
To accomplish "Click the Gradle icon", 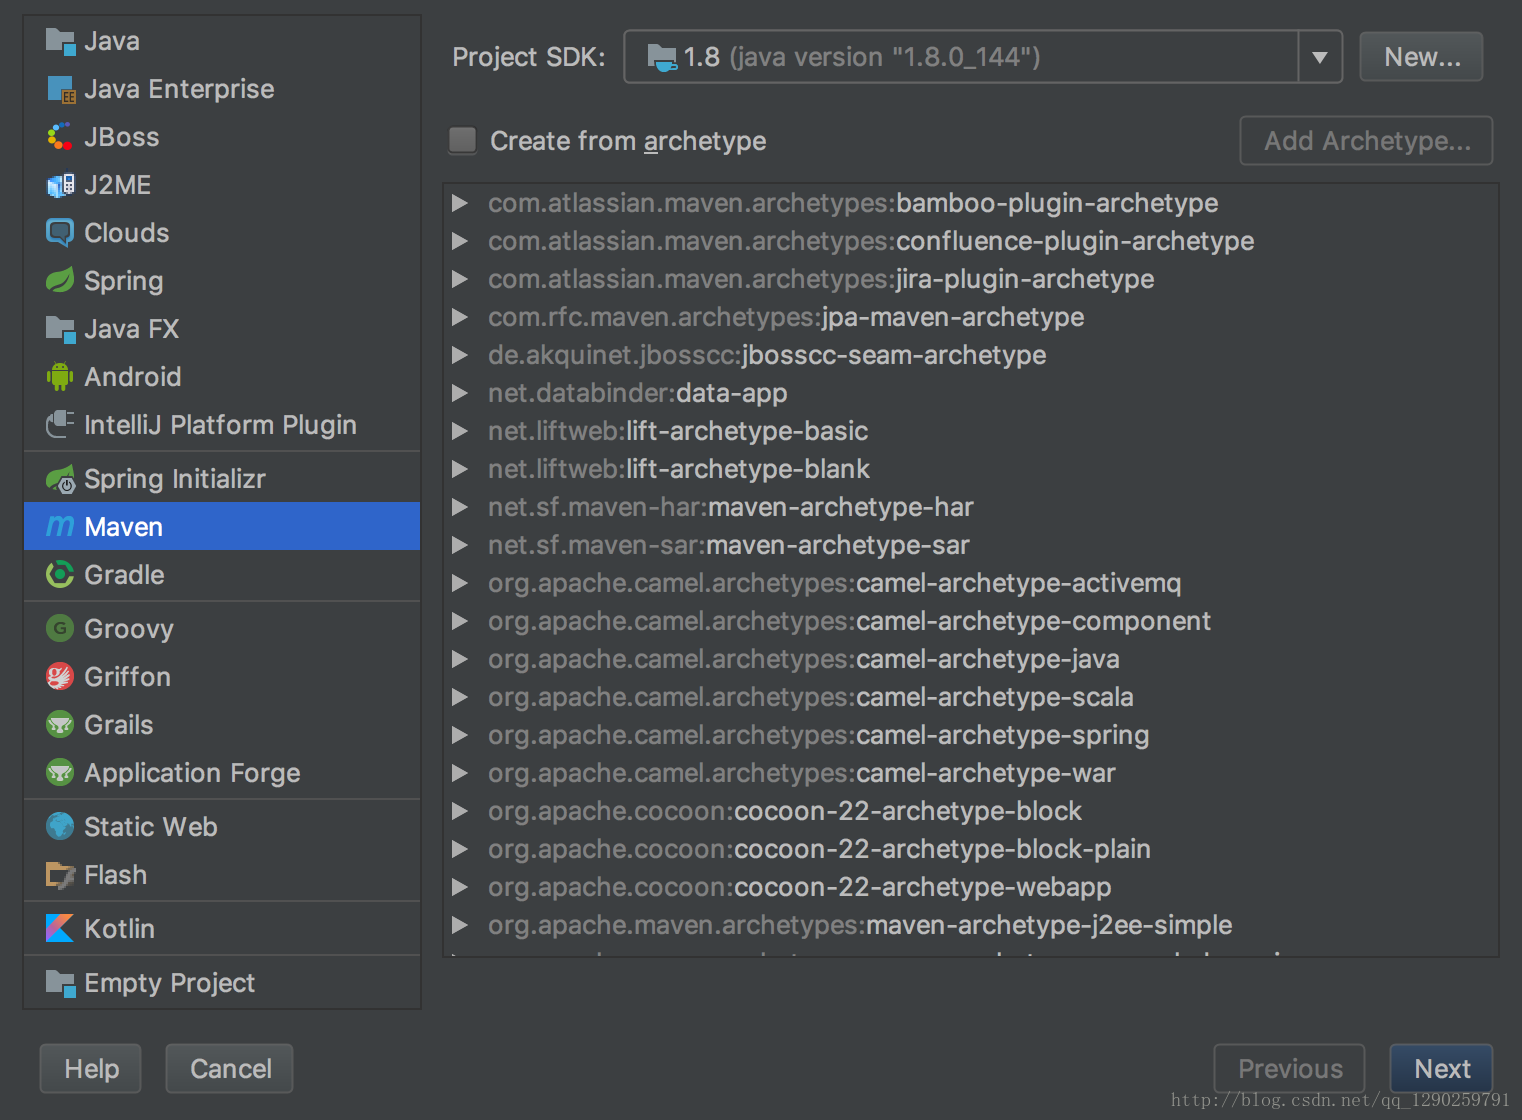I will point(60,575).
